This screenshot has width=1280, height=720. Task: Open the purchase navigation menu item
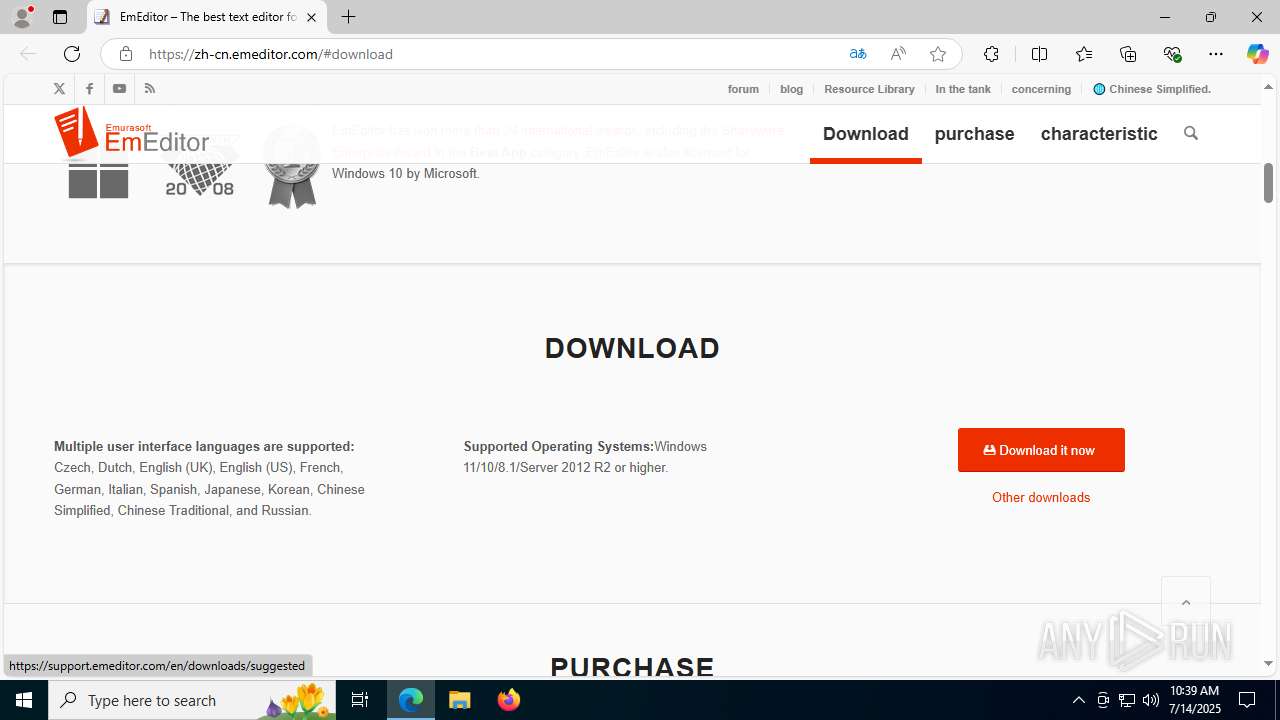pyautogui.click(x=974, y=133)
